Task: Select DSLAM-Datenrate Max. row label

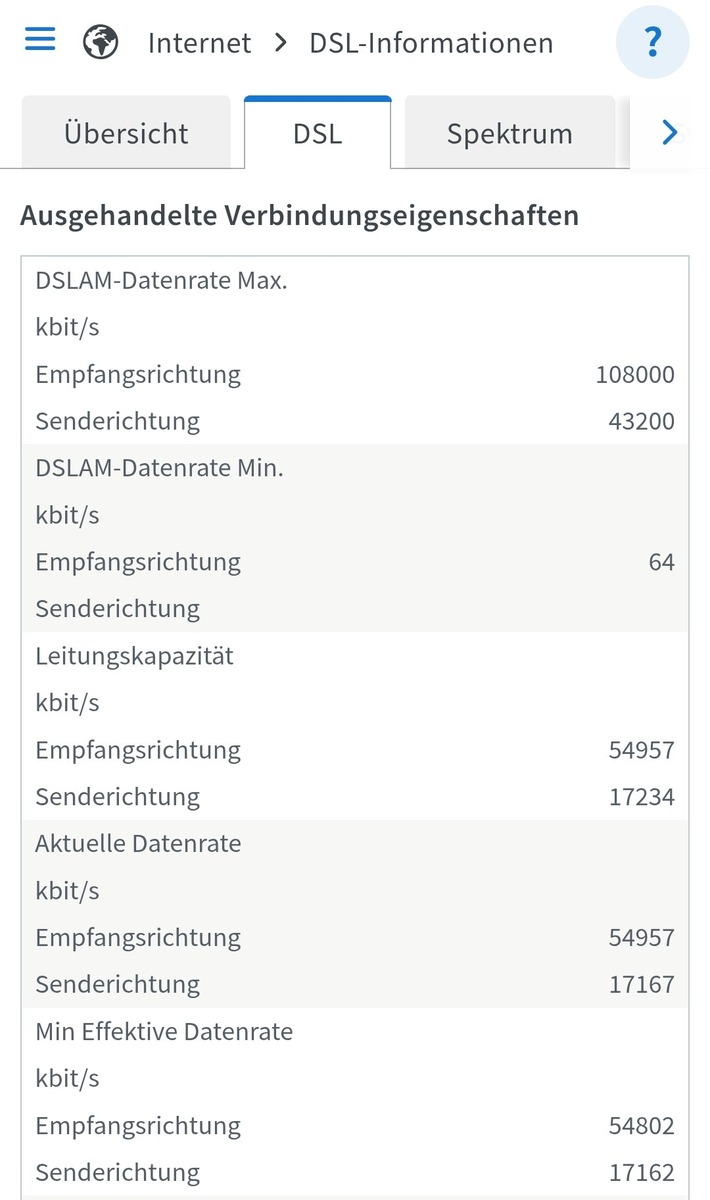Action: tap(161, 281)
